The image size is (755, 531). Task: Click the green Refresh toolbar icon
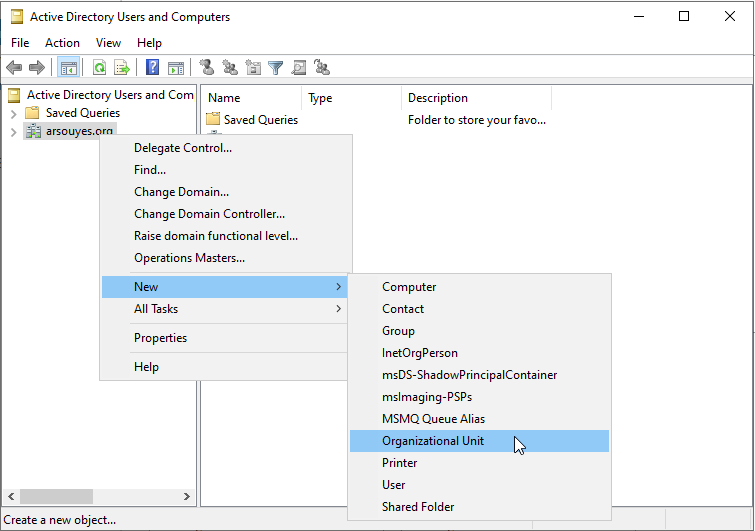pos(99,67)
